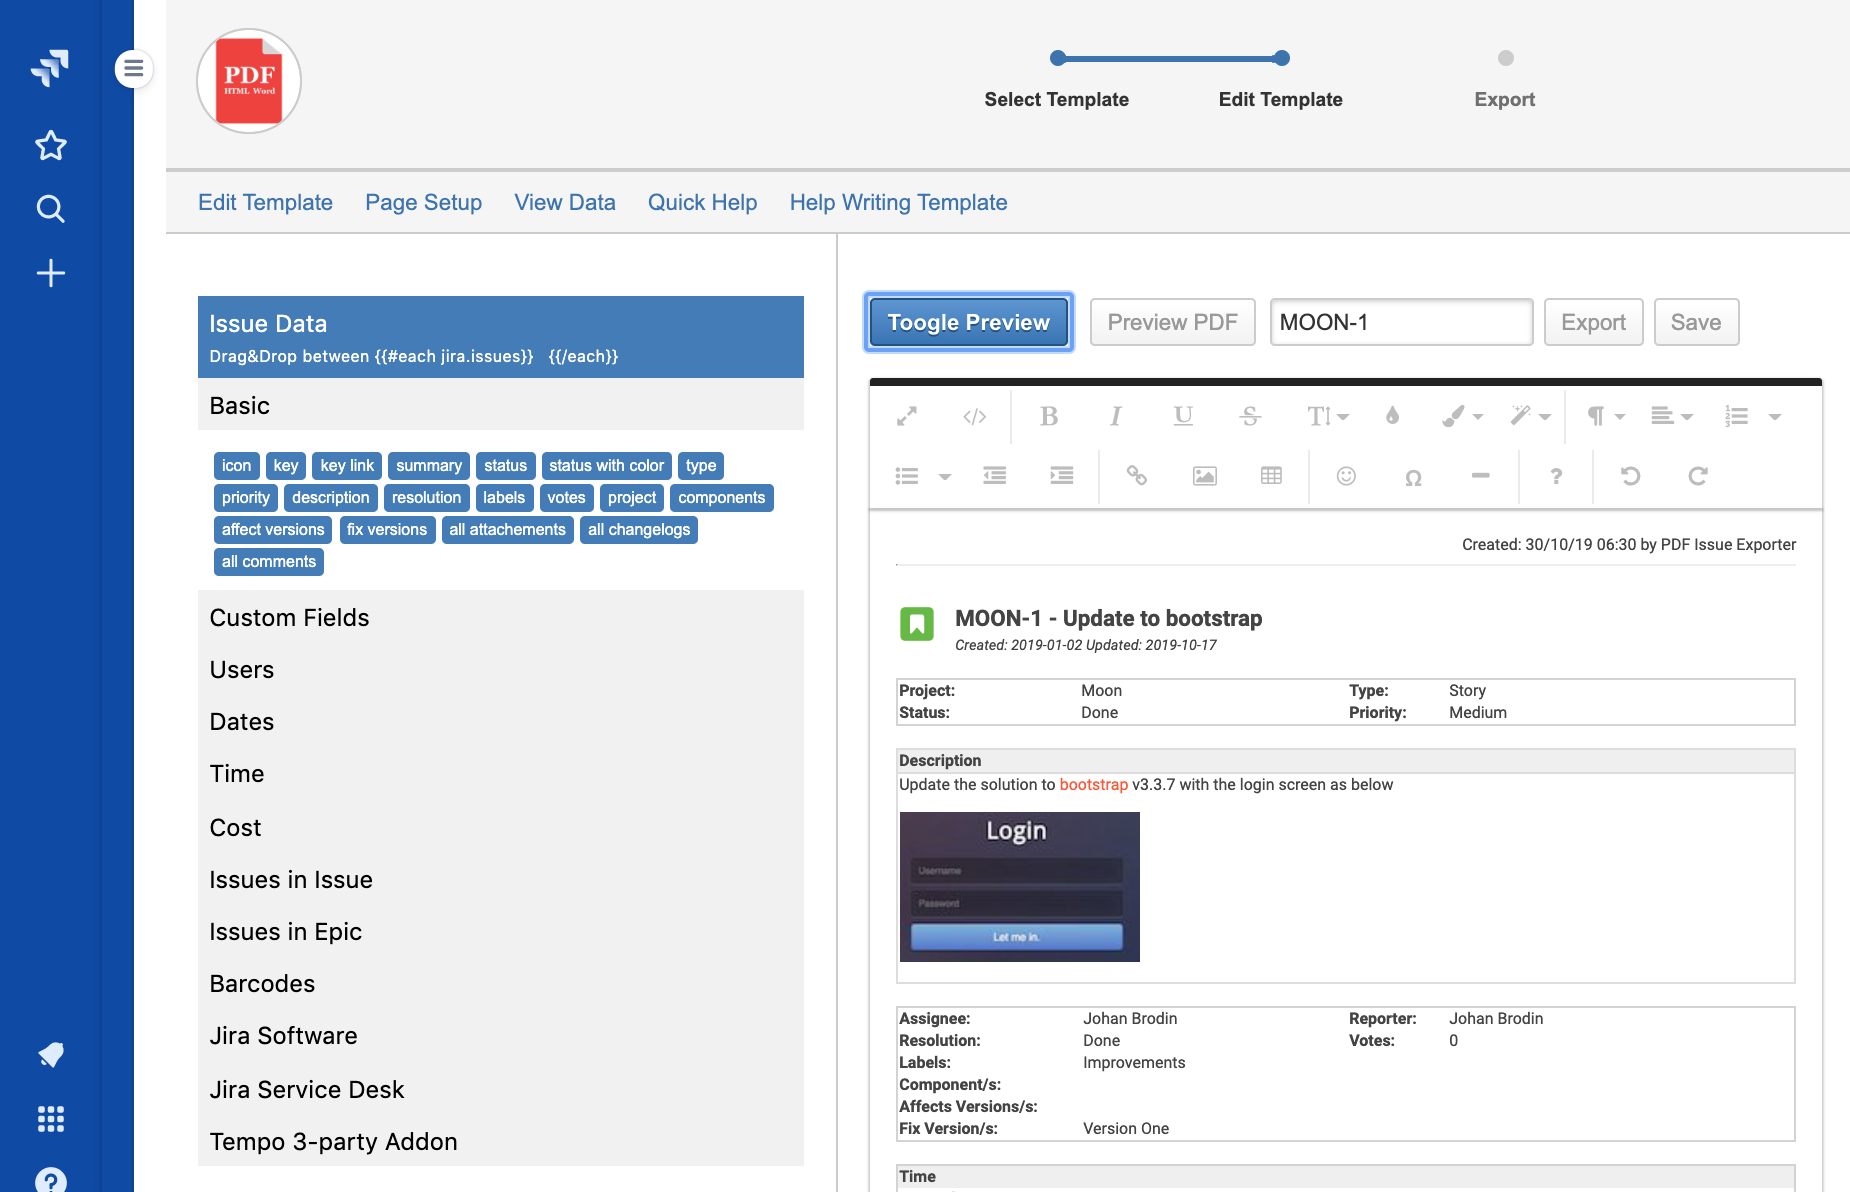
Task: Open the Edit Template tab
Action: click(x=265, y=202)
